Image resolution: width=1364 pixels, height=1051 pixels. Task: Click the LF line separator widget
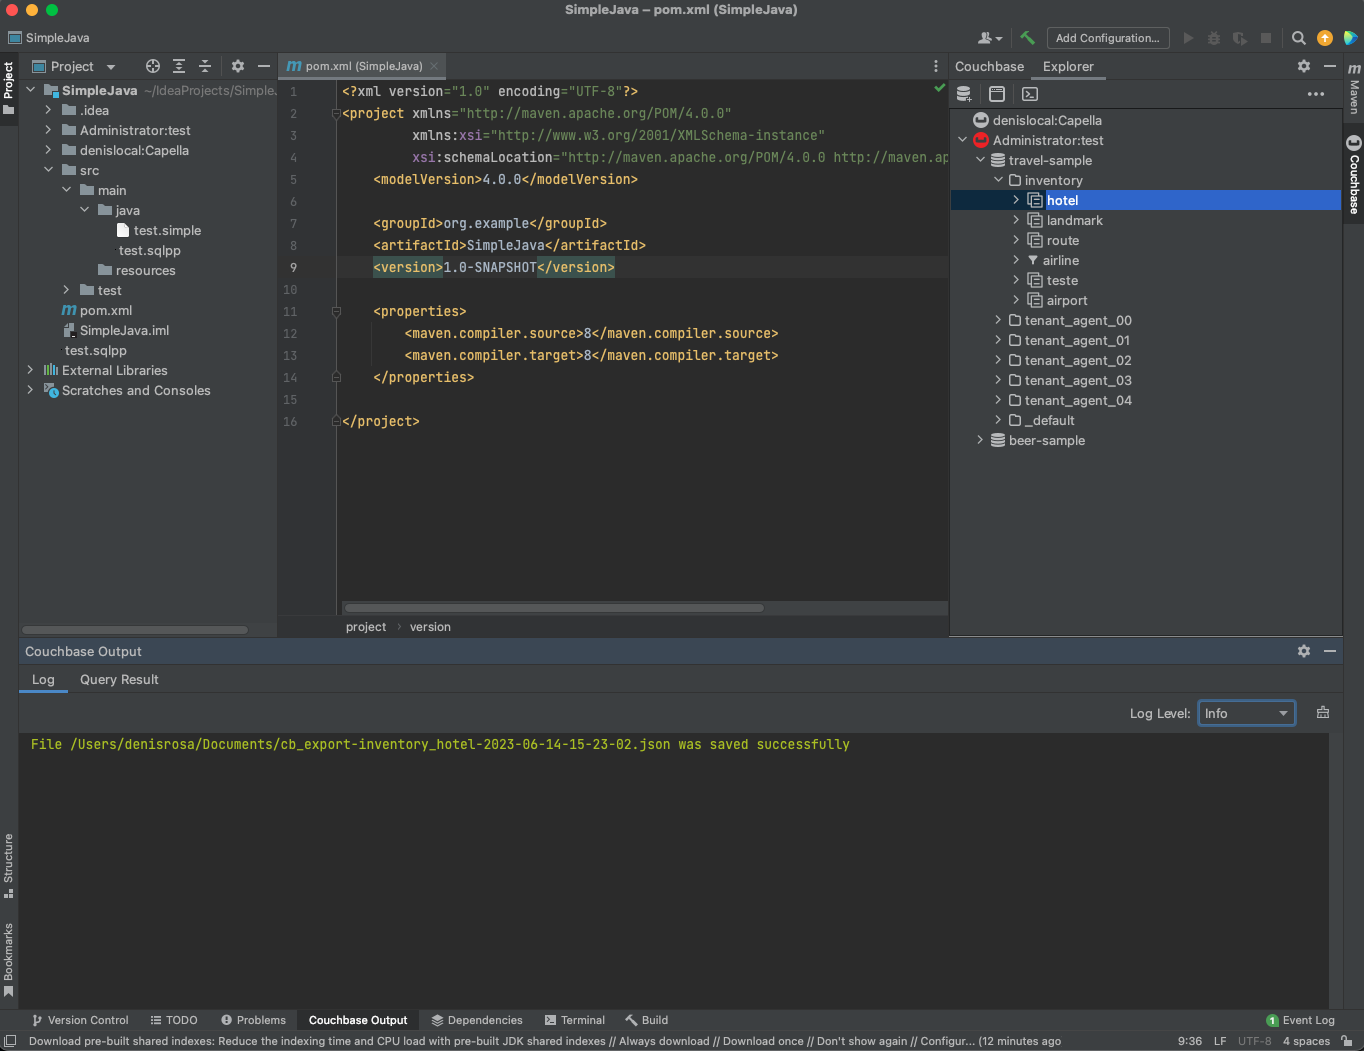point(1220,1041)
